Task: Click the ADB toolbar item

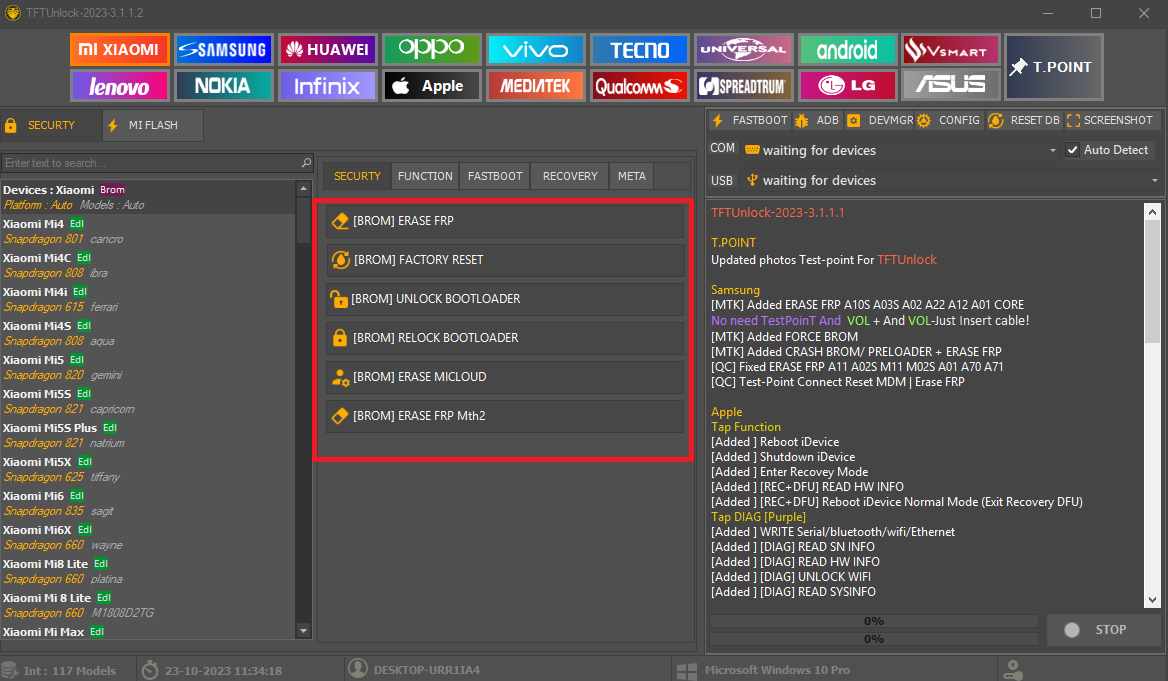Action: pos(817,120)
